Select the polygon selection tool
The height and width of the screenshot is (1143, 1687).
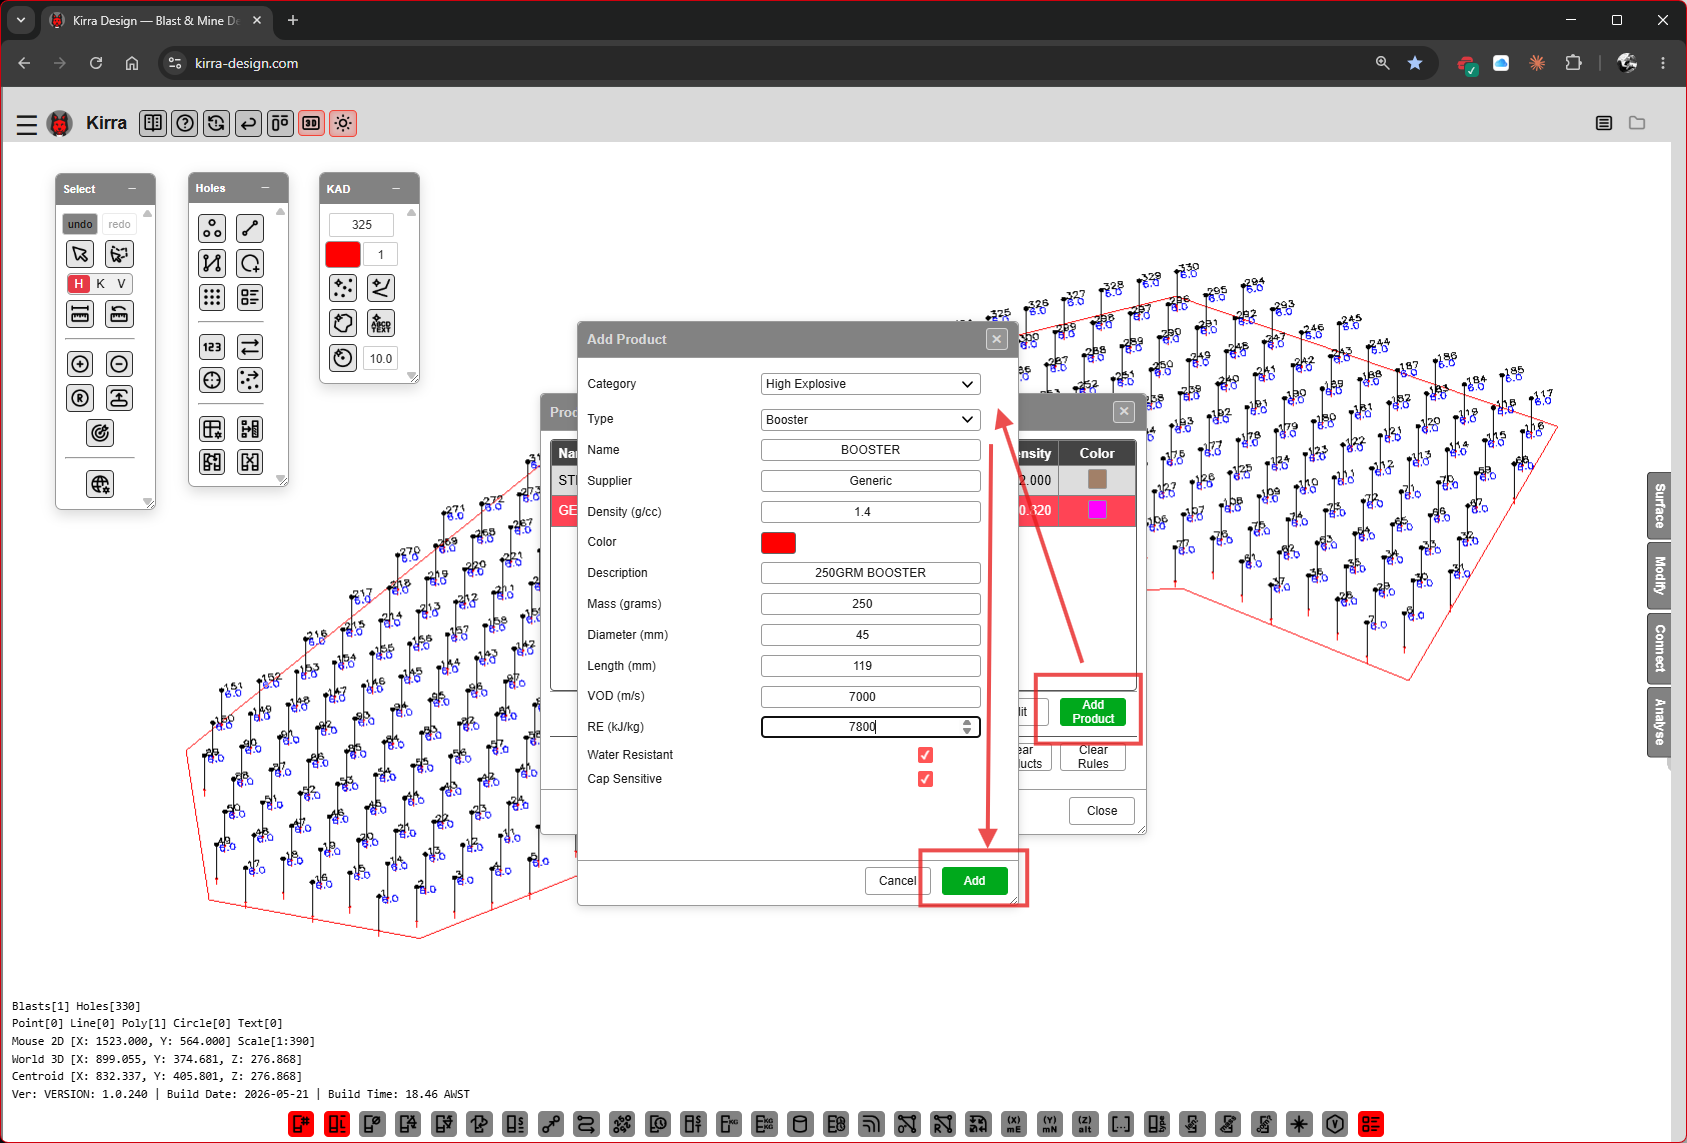point(119,254)
